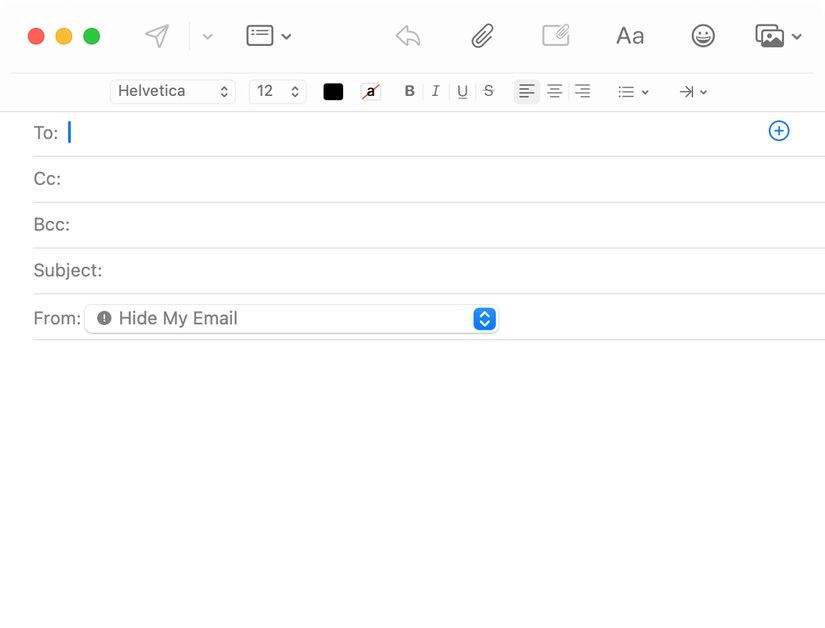The width and height of the screenshot is (825, 628).
Task: Attach a file using the paperclip icon
Action: (481, 35)
